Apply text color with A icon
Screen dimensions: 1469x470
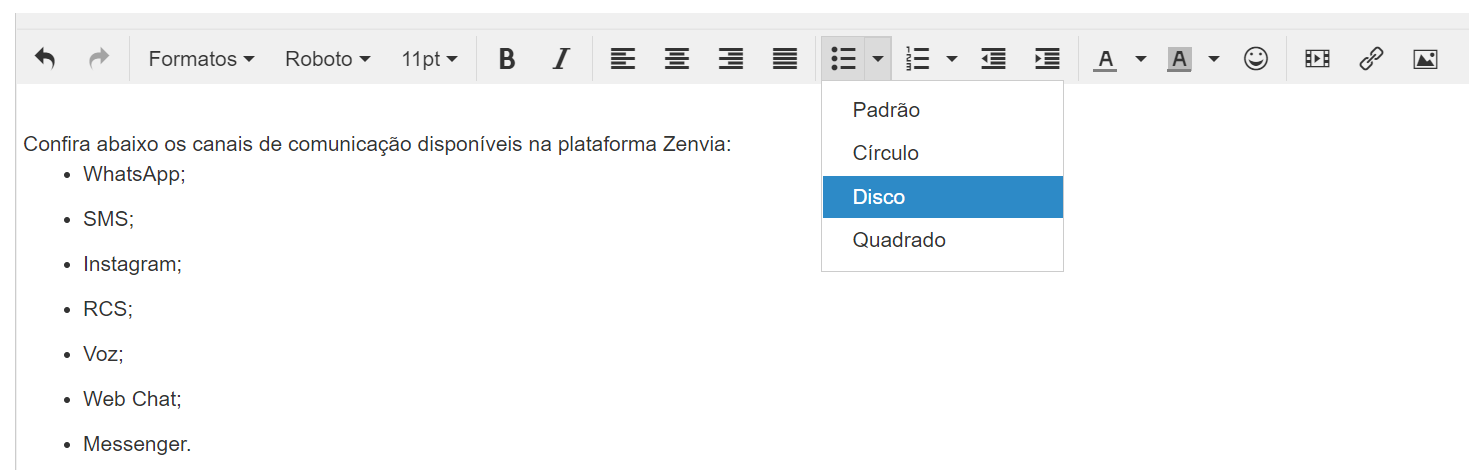[1105, 59]
